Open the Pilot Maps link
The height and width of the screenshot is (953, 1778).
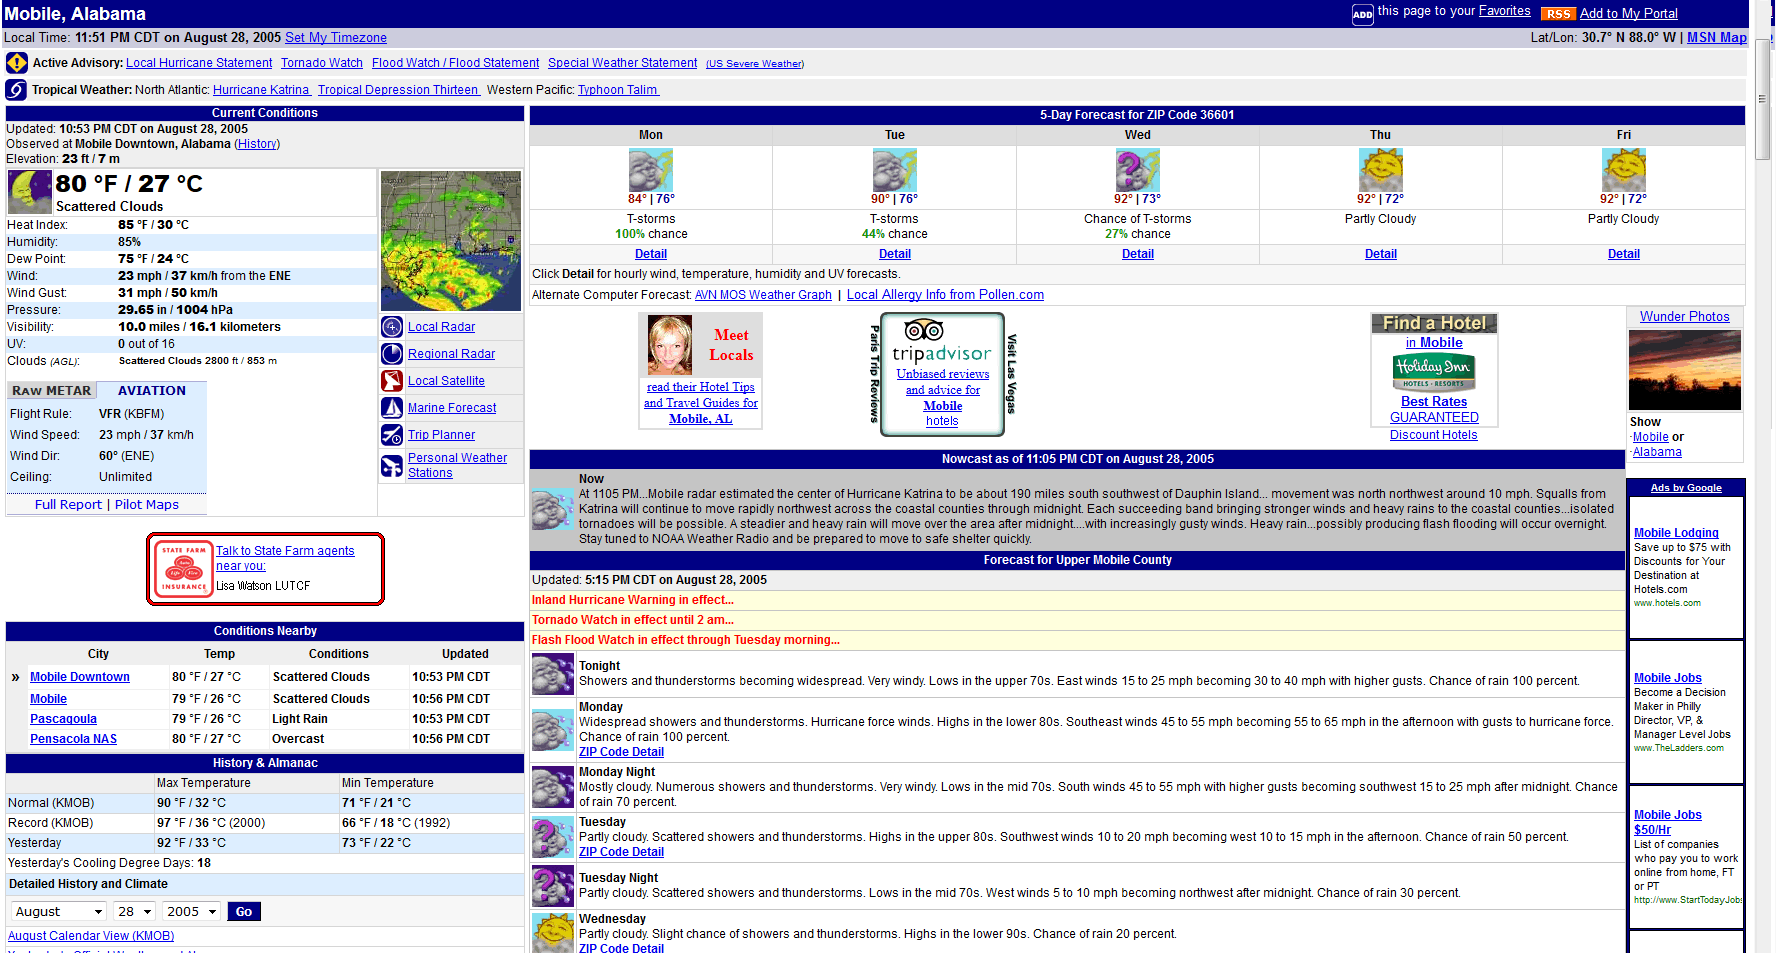click(147, 505)
